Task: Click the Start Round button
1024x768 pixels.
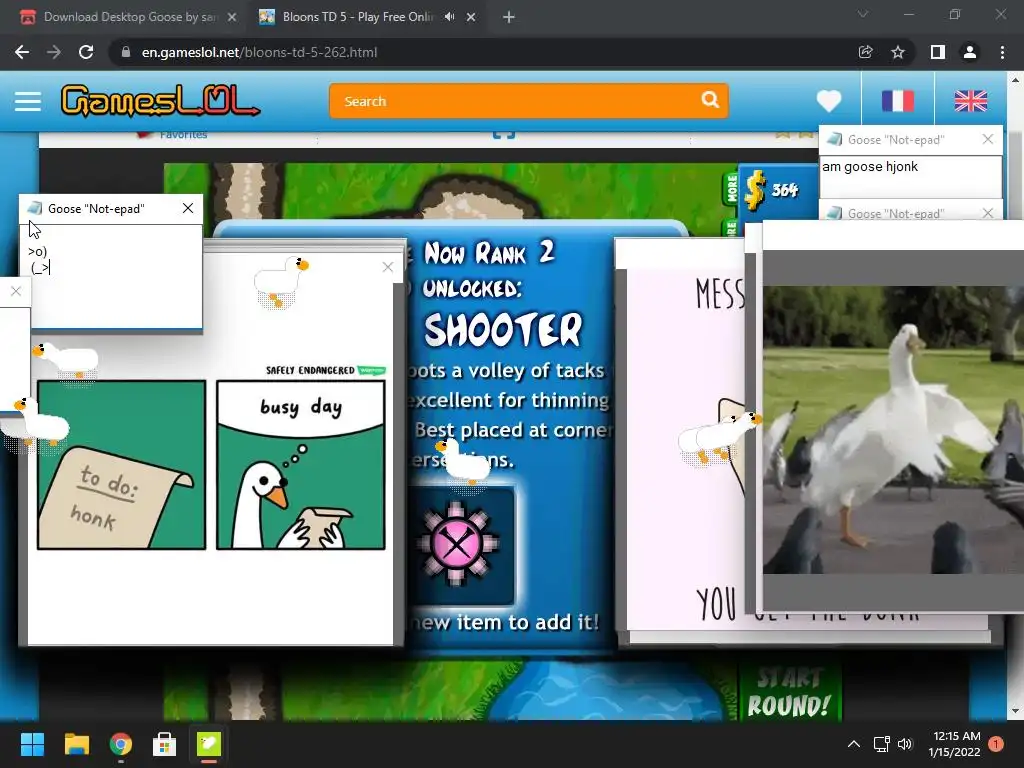Action: (789, 692)
